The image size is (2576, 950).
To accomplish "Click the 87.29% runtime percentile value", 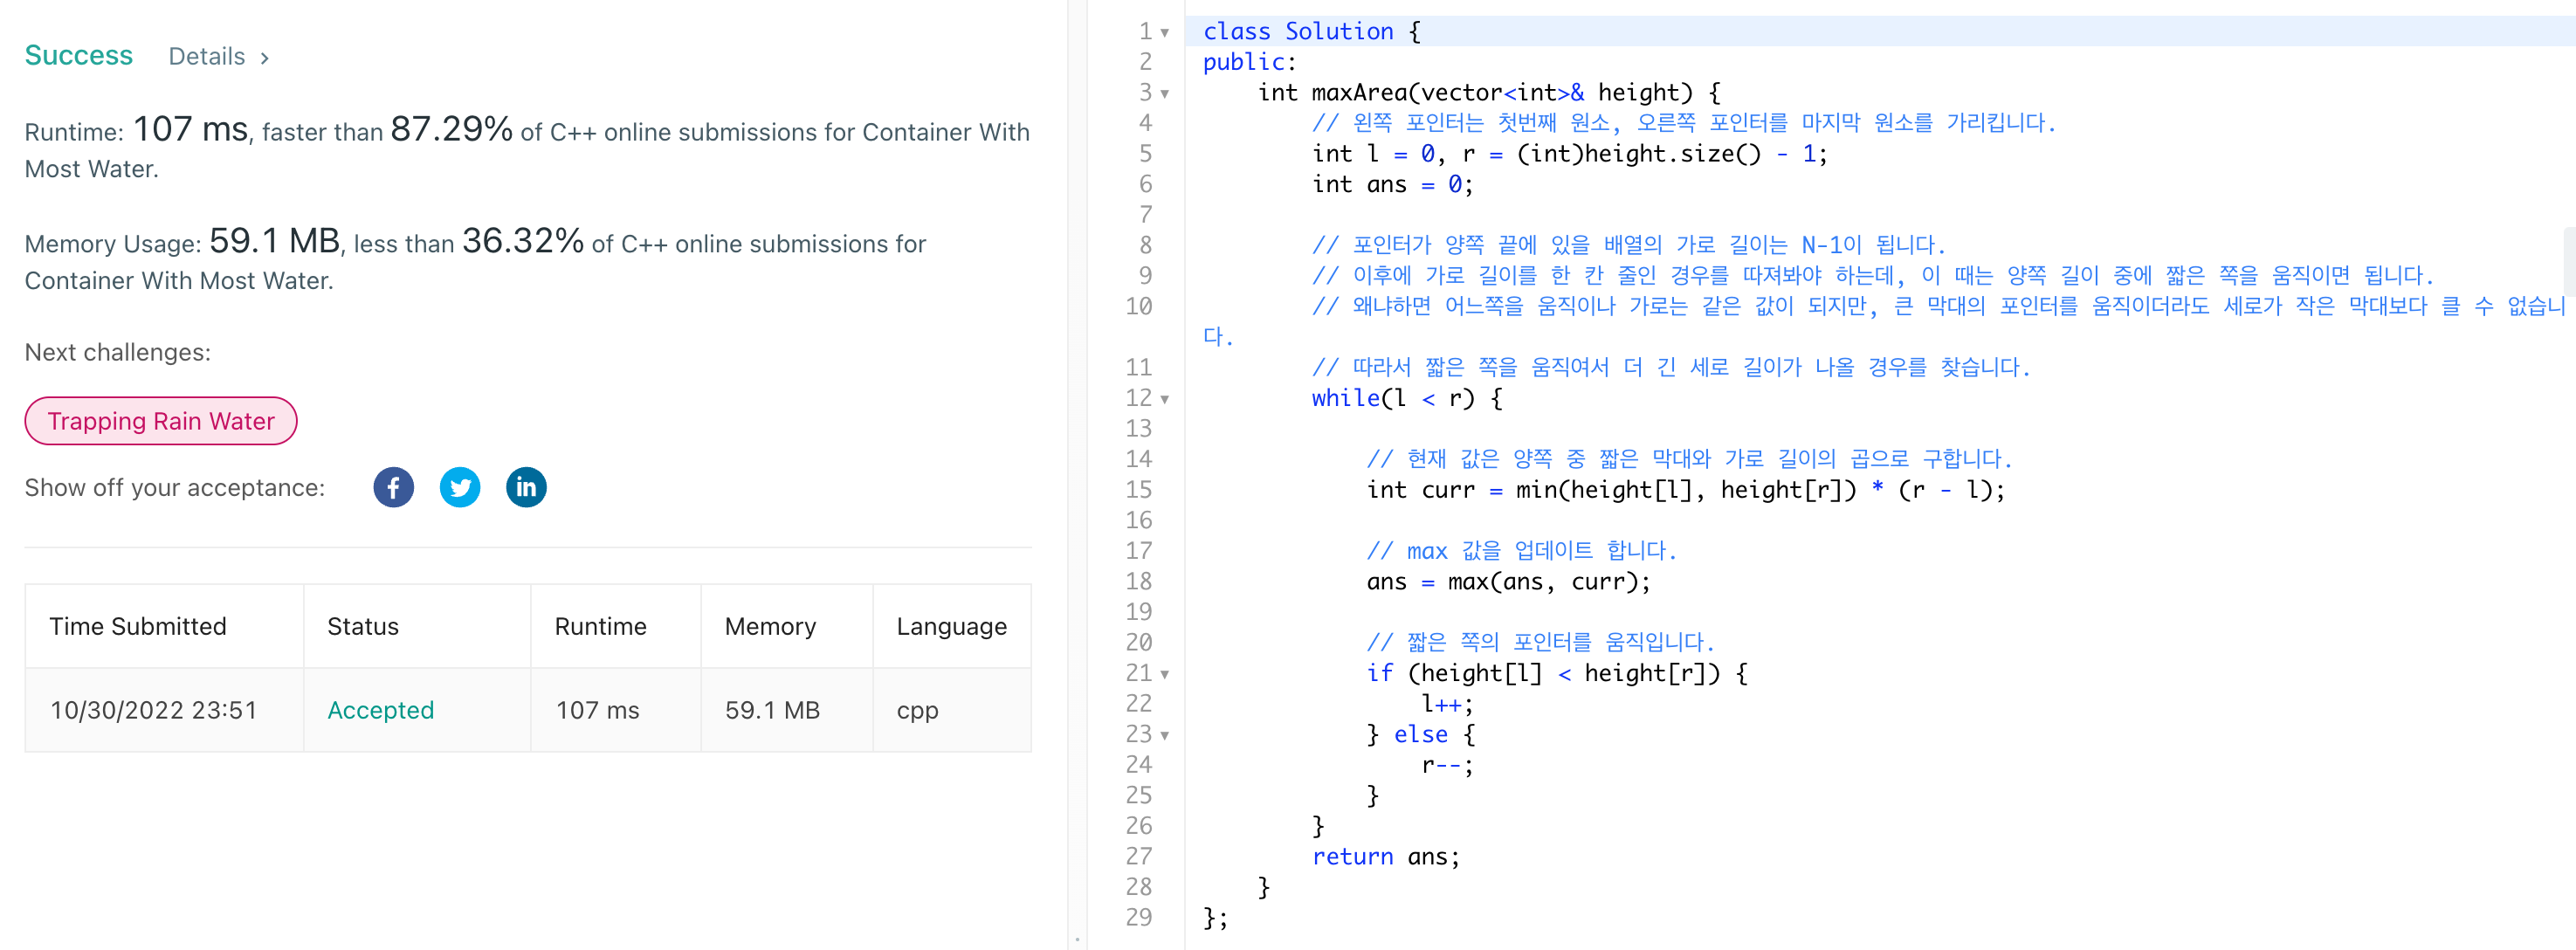I will point(451,129).
